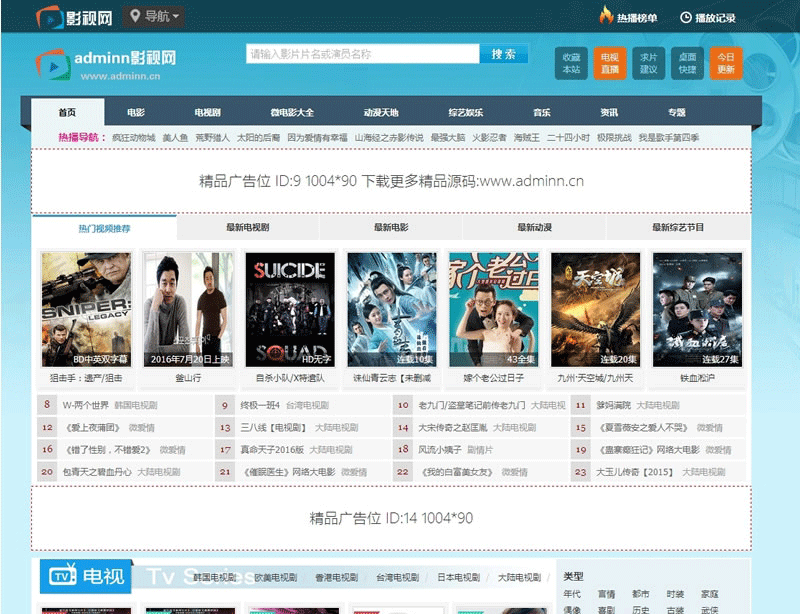The width and height of the screenshot is (800, 614).
Task: Filter by 言情 genre type
Action: (606, 594)
